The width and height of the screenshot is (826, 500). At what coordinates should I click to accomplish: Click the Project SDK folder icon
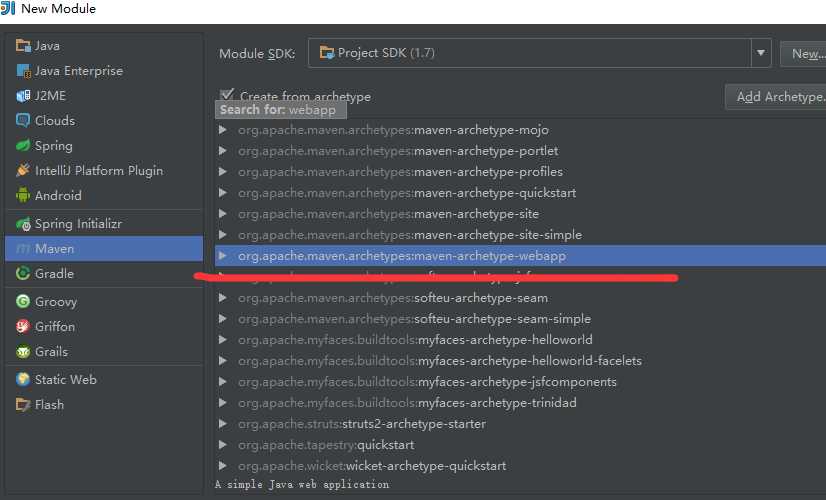point(327,53)
